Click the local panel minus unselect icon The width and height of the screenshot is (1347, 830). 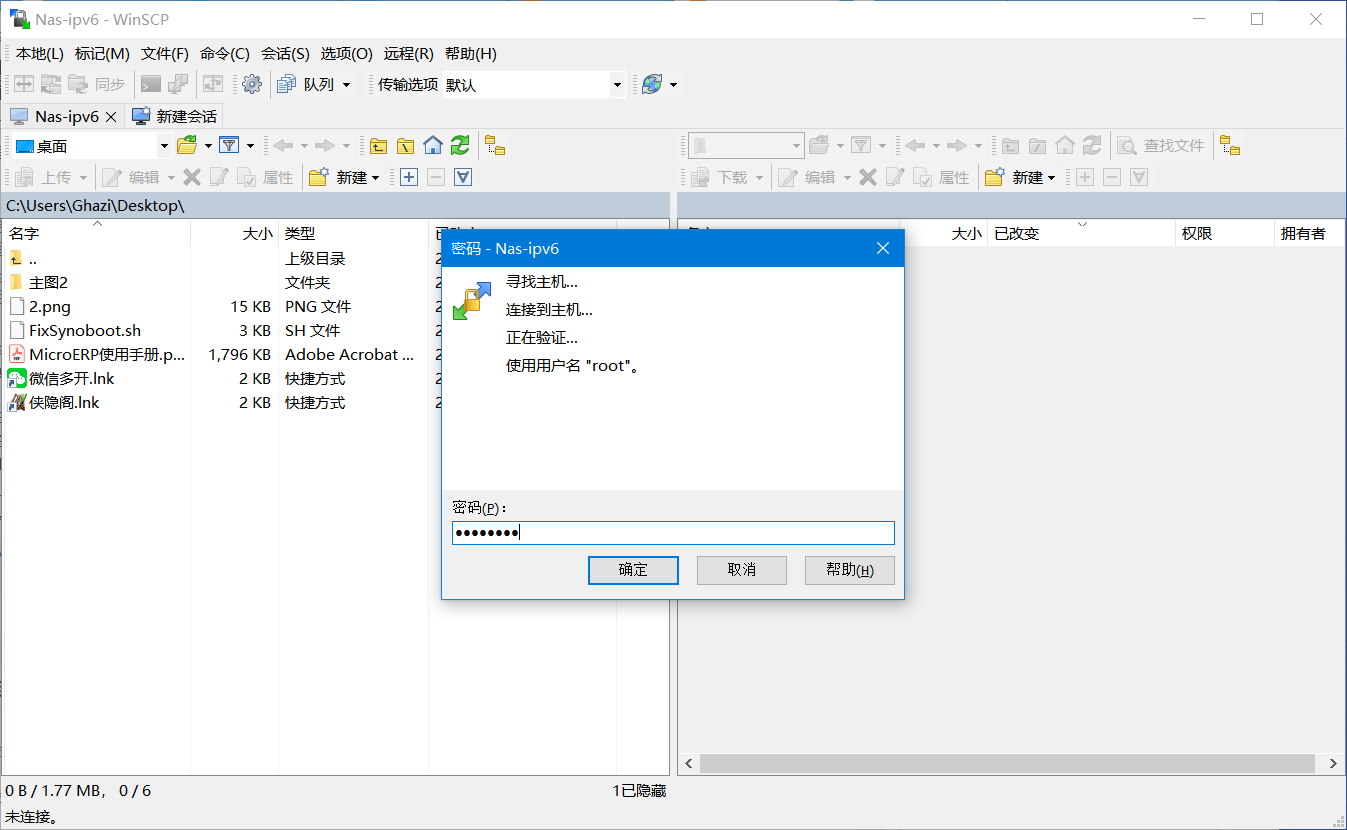click(436, 177)
